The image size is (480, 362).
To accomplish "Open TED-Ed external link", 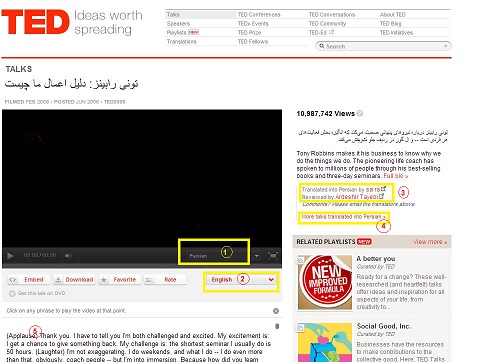I will pyautogui.click(x=321, y=33).
